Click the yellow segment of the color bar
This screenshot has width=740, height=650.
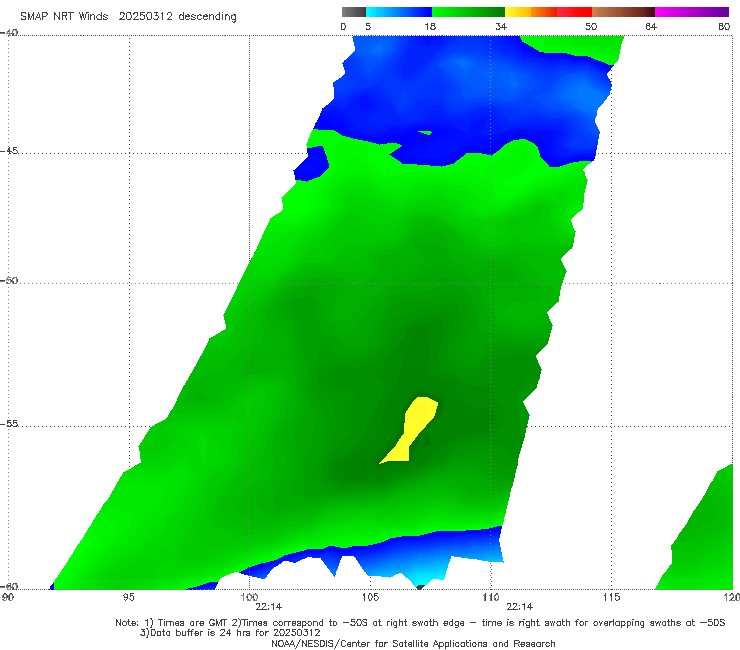click(518, 12)
